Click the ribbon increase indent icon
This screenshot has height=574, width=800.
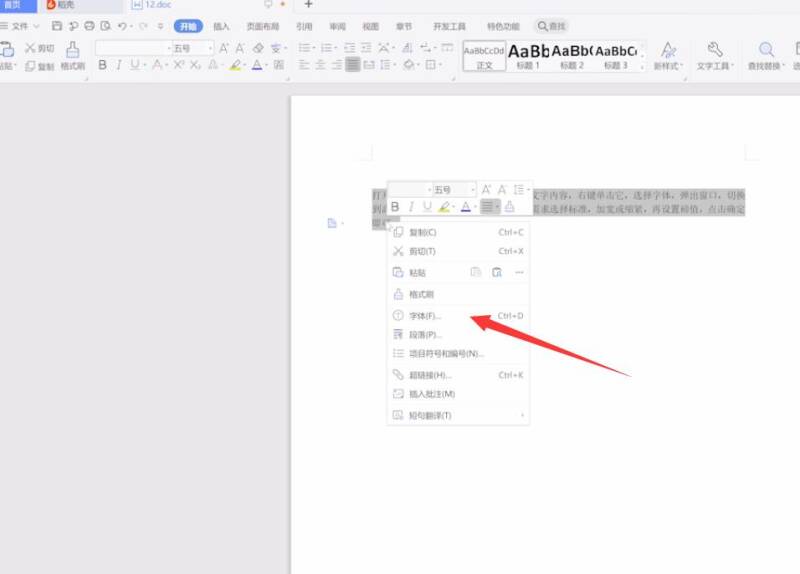(366, 48)
